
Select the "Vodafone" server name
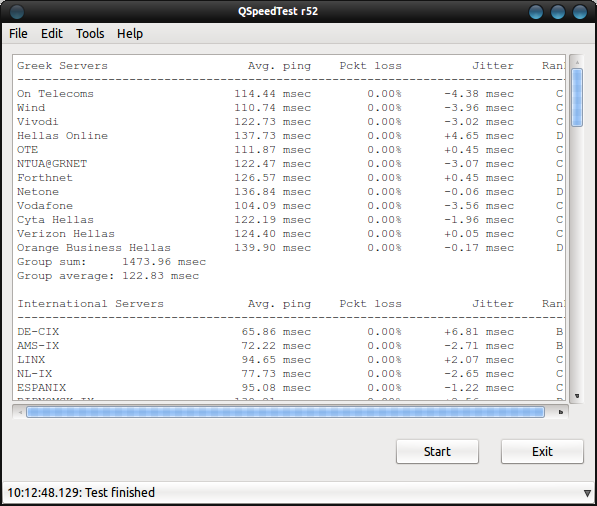45,206
